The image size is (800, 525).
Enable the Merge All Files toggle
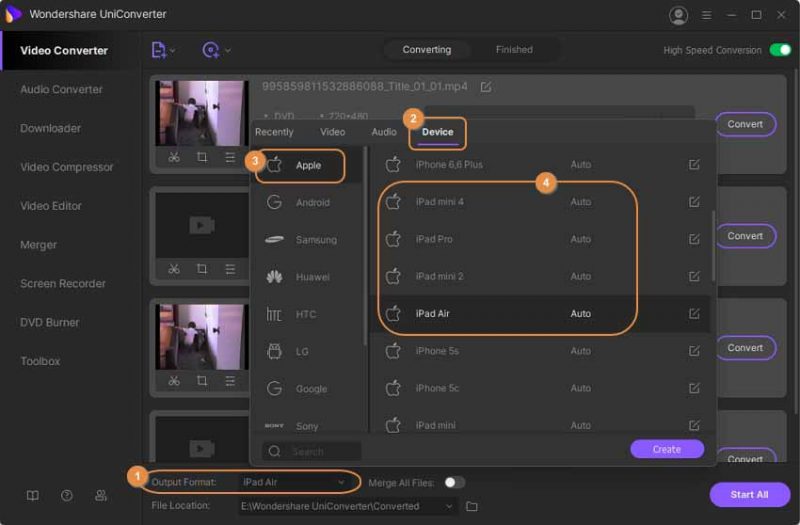pyautogui.click(x=454, y=482)
